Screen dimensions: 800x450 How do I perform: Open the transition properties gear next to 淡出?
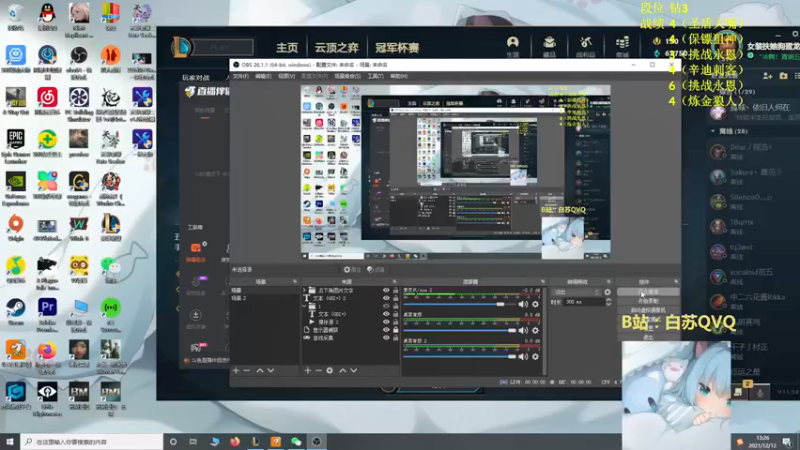[x=607, y=292]
